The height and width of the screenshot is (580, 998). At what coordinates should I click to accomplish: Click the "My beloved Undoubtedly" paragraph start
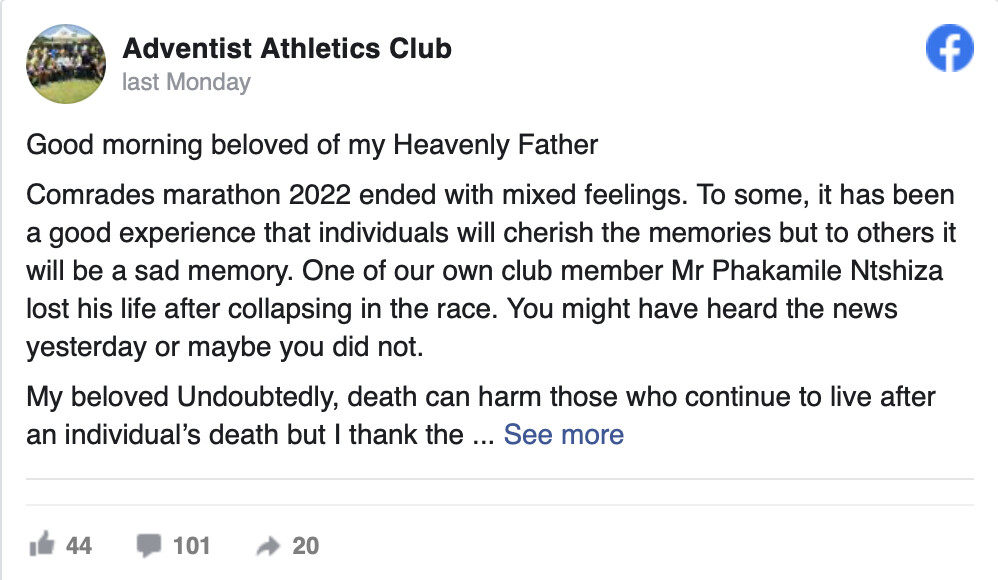coord(185,397)
